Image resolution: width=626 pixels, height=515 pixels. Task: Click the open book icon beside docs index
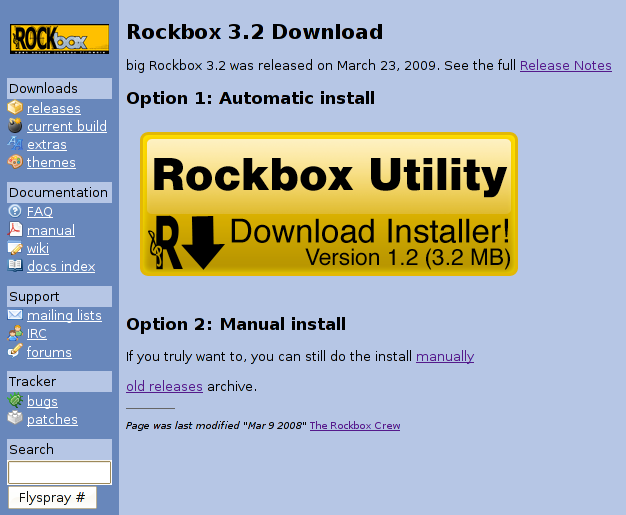click(15, 265)
